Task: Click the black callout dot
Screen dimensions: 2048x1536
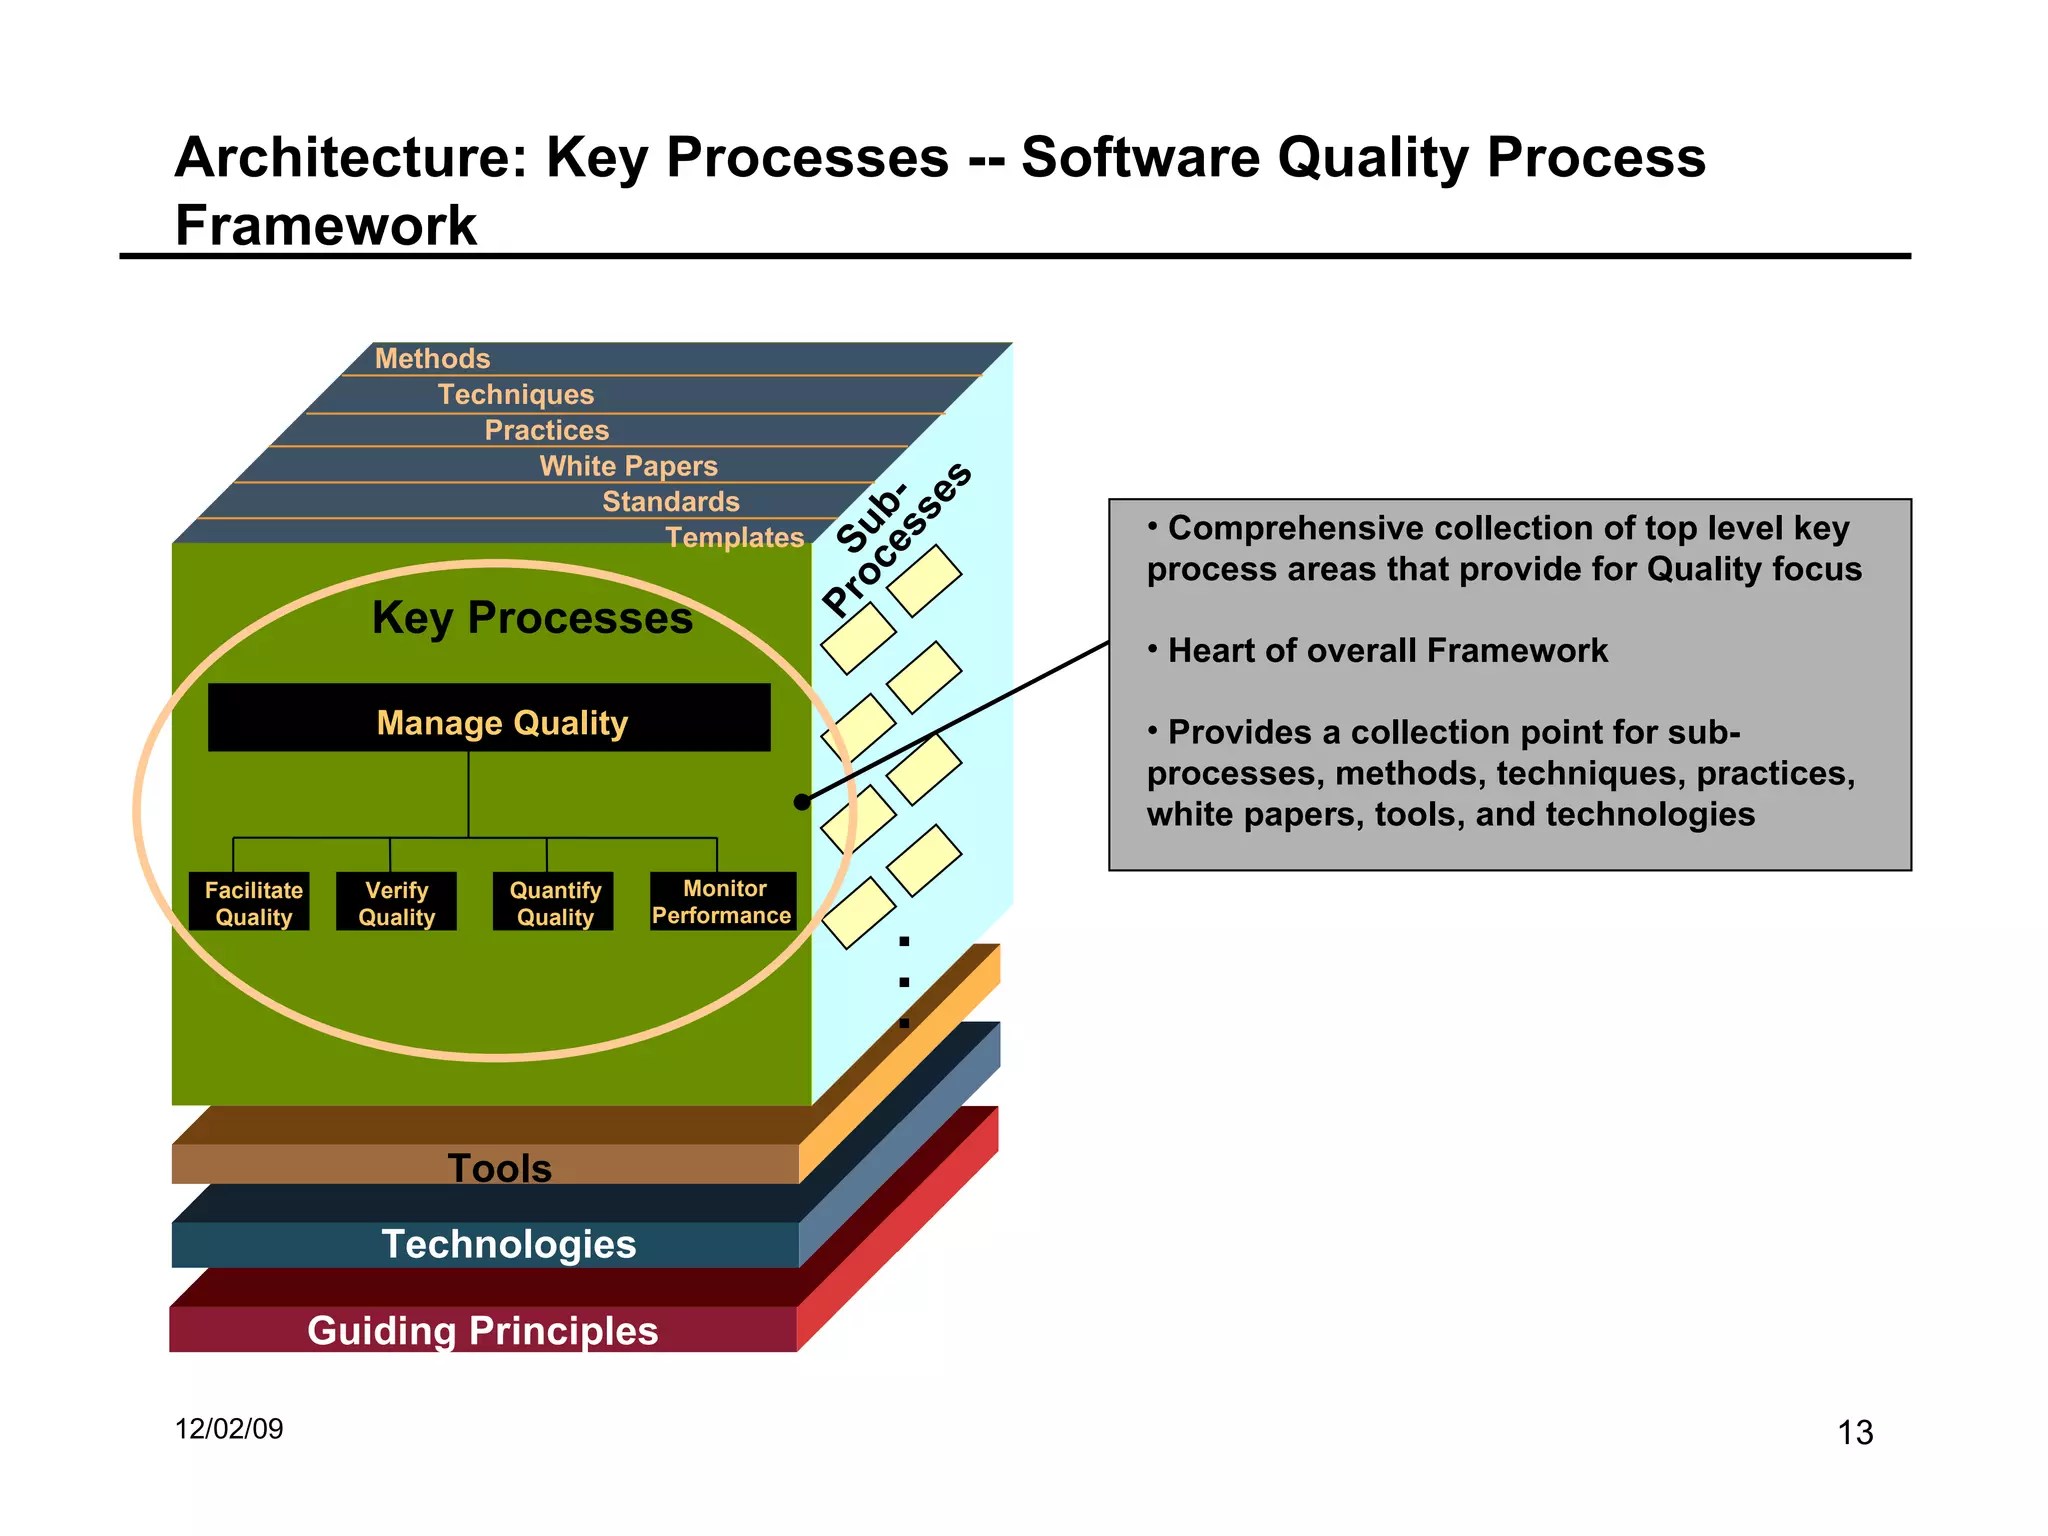Action: [x=802, y=801]
